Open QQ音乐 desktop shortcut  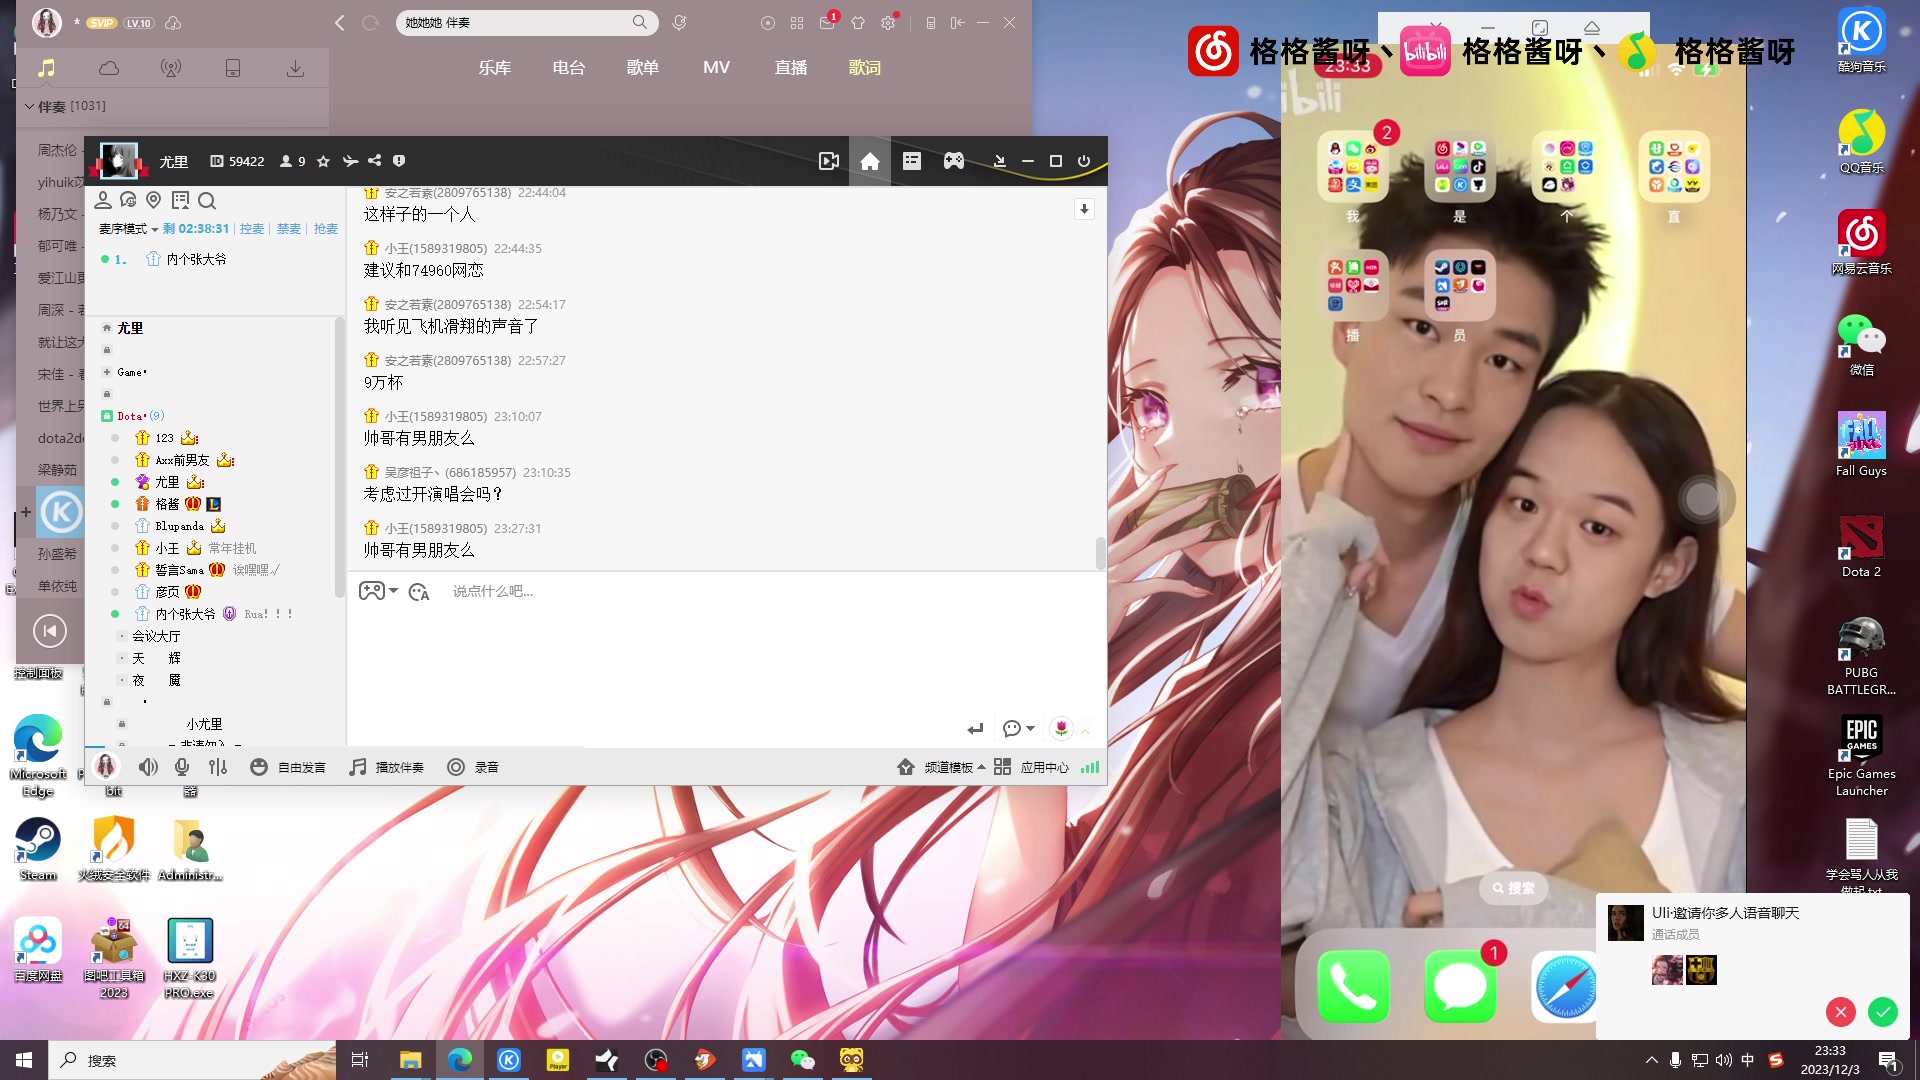pyautogui.click(x=1861, y=142)
